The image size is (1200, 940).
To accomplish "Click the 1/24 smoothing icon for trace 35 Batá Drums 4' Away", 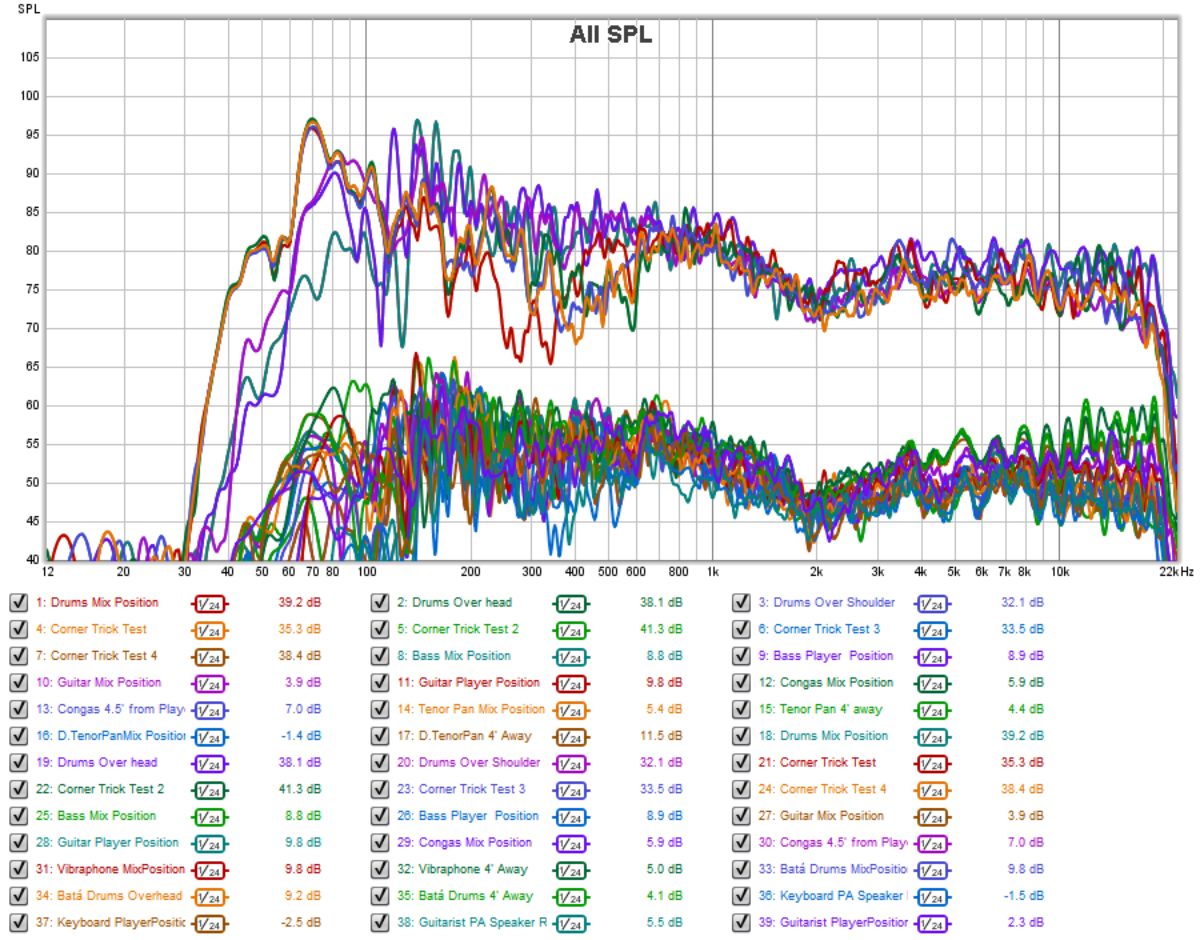I will [572, 897].
